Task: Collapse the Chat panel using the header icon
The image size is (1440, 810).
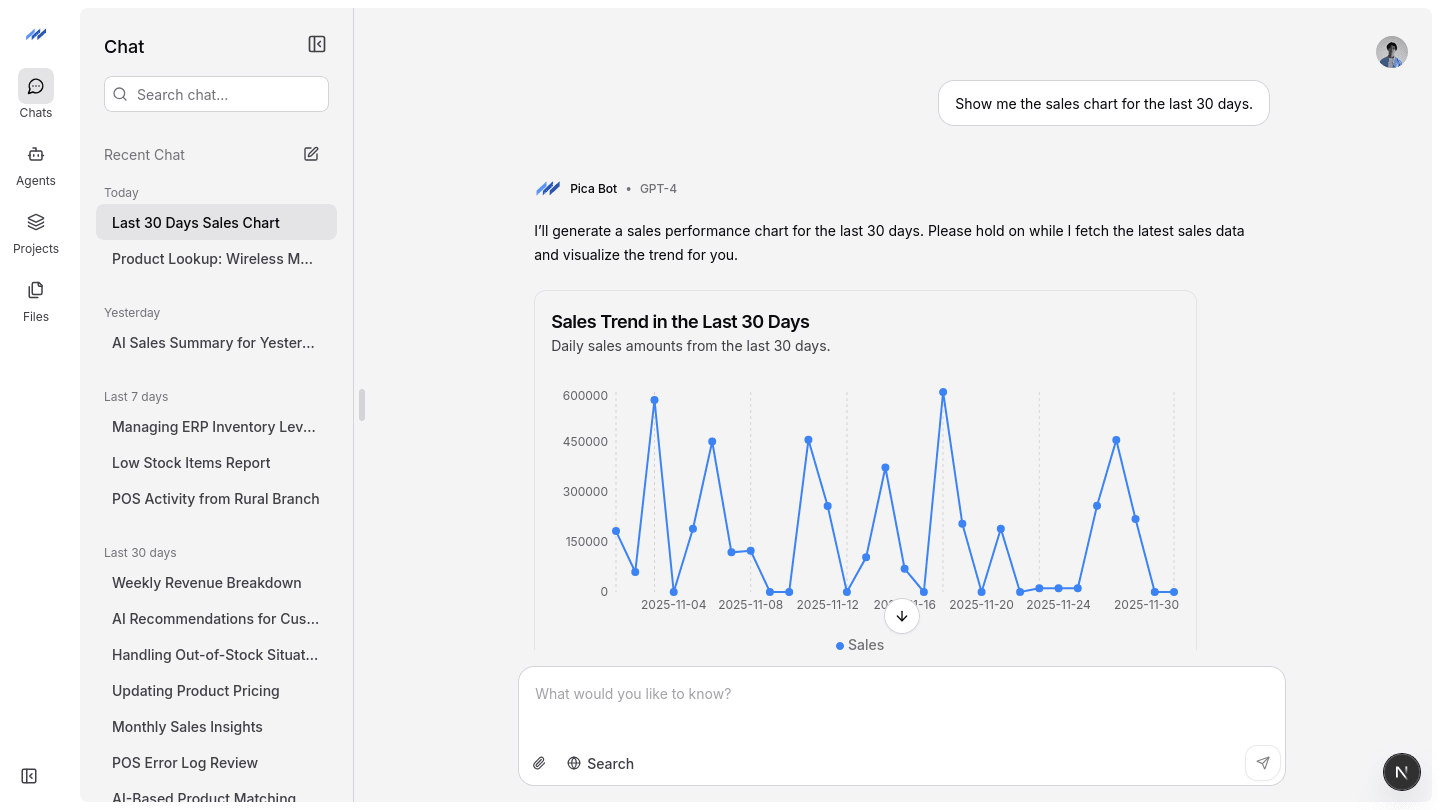Action: [x=317, y=44]
